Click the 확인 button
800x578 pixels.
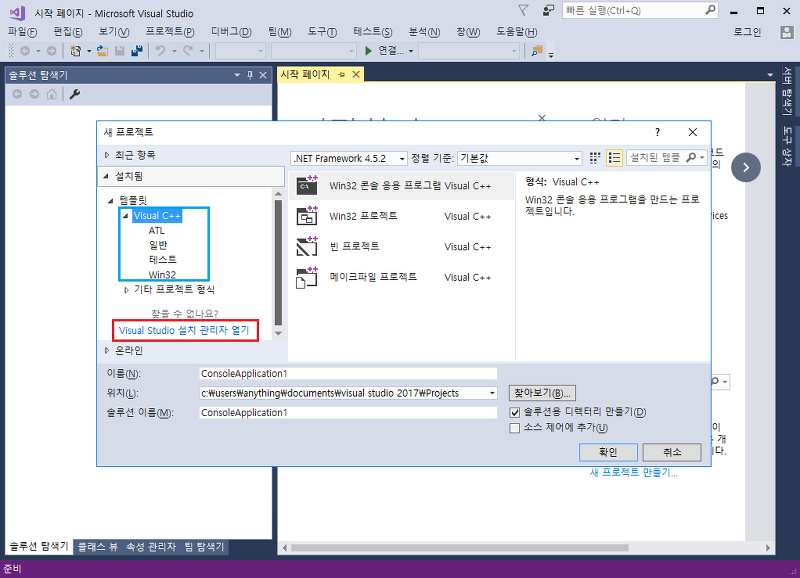tap(608, 452)
